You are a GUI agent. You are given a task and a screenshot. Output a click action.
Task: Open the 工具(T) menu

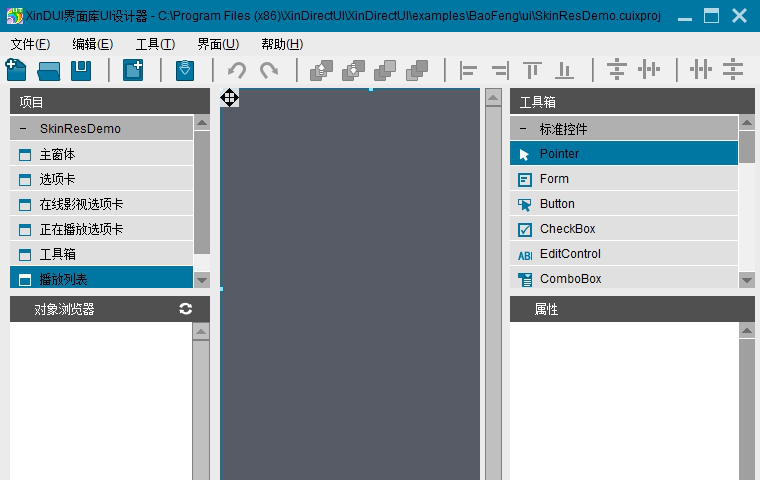click(155, 44)
